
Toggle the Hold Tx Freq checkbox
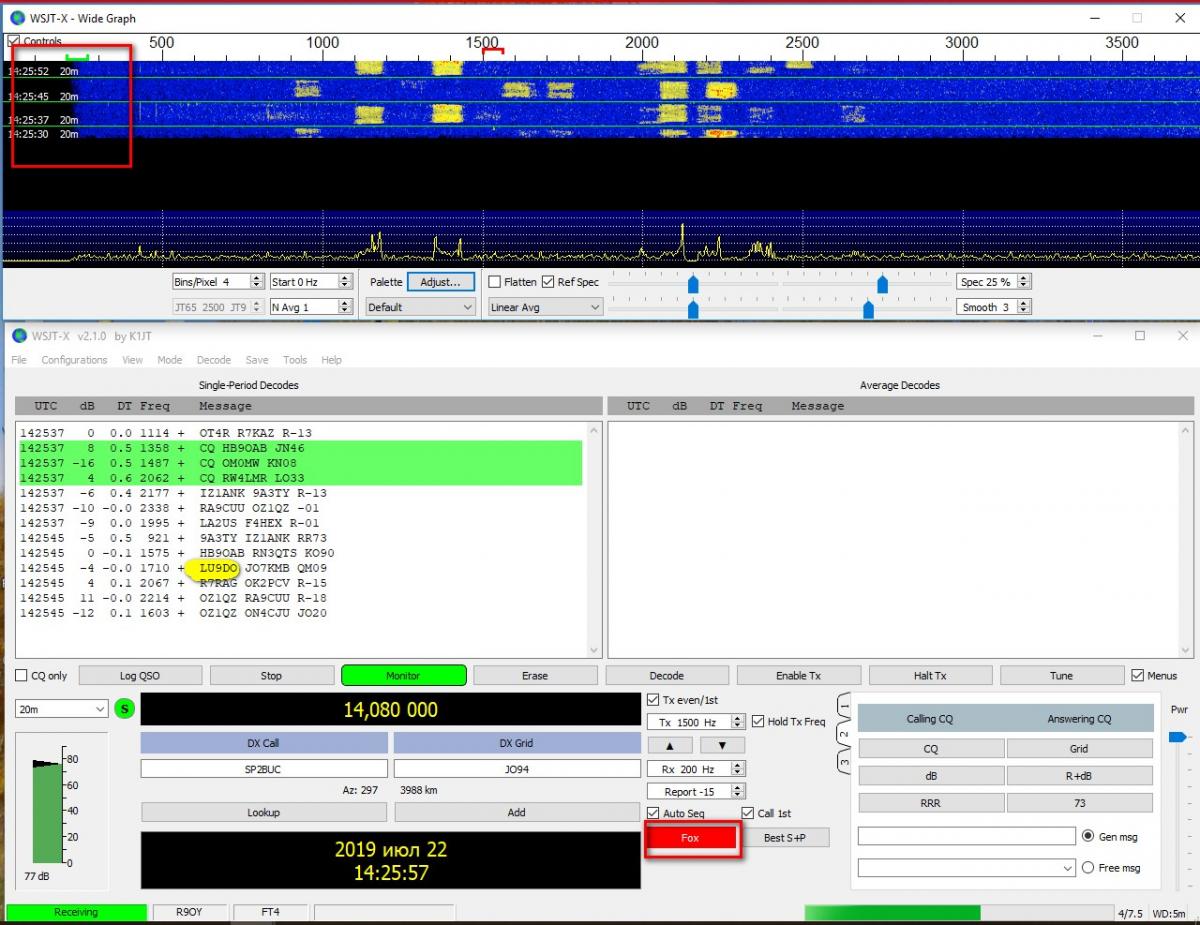pyautogui.click(x=757, y=722)
